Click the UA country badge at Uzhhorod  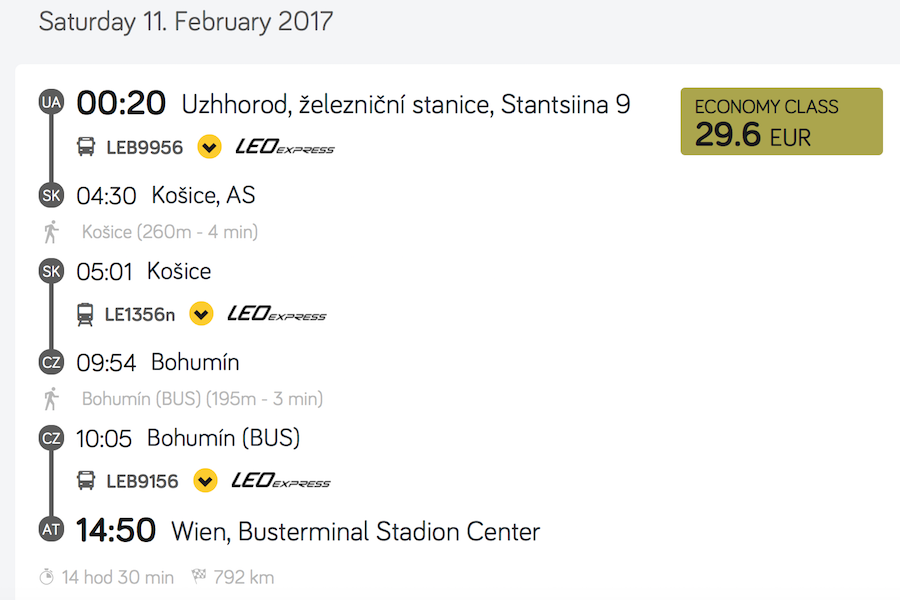[51, 103]
